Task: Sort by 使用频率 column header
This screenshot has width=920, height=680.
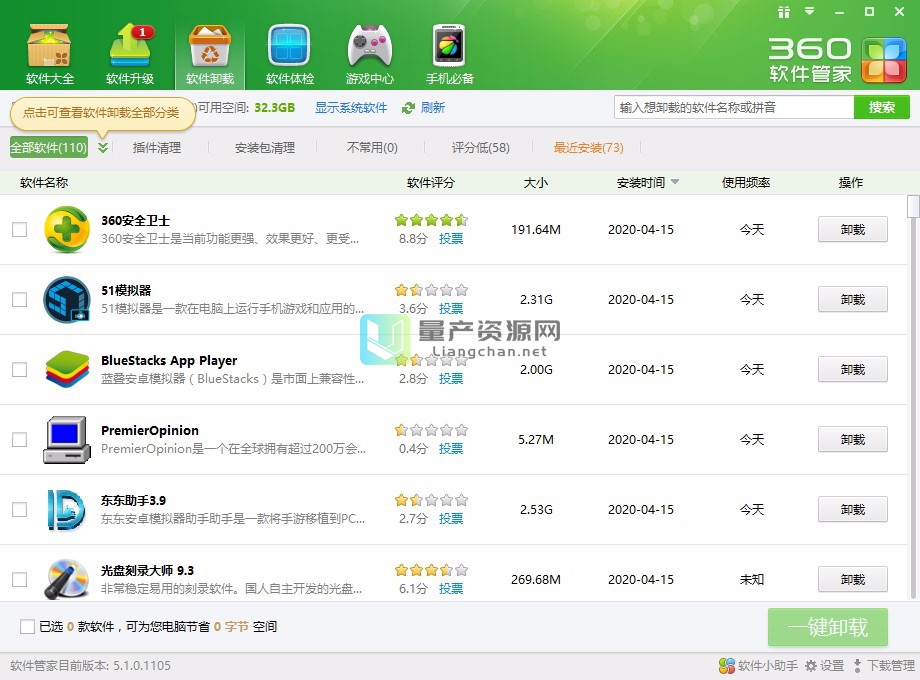Action: click(x=746, y=182)
